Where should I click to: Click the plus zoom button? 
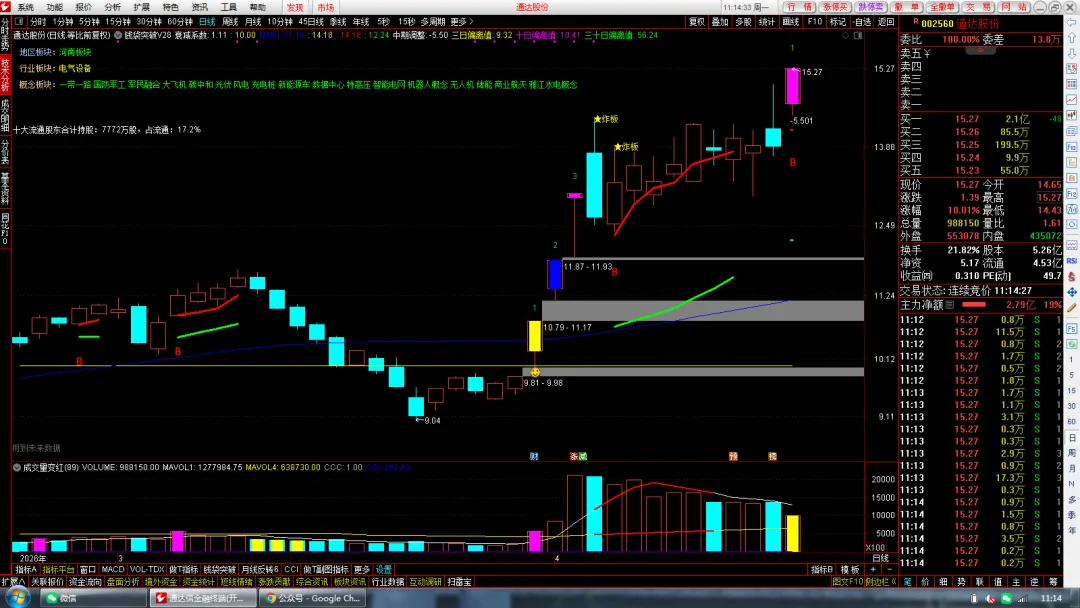coord(873,569)
